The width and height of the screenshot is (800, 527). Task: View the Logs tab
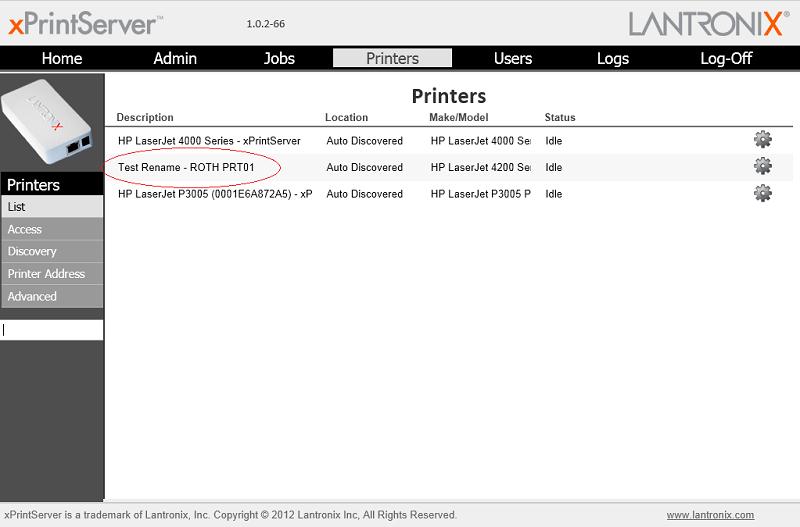[613, 58]
